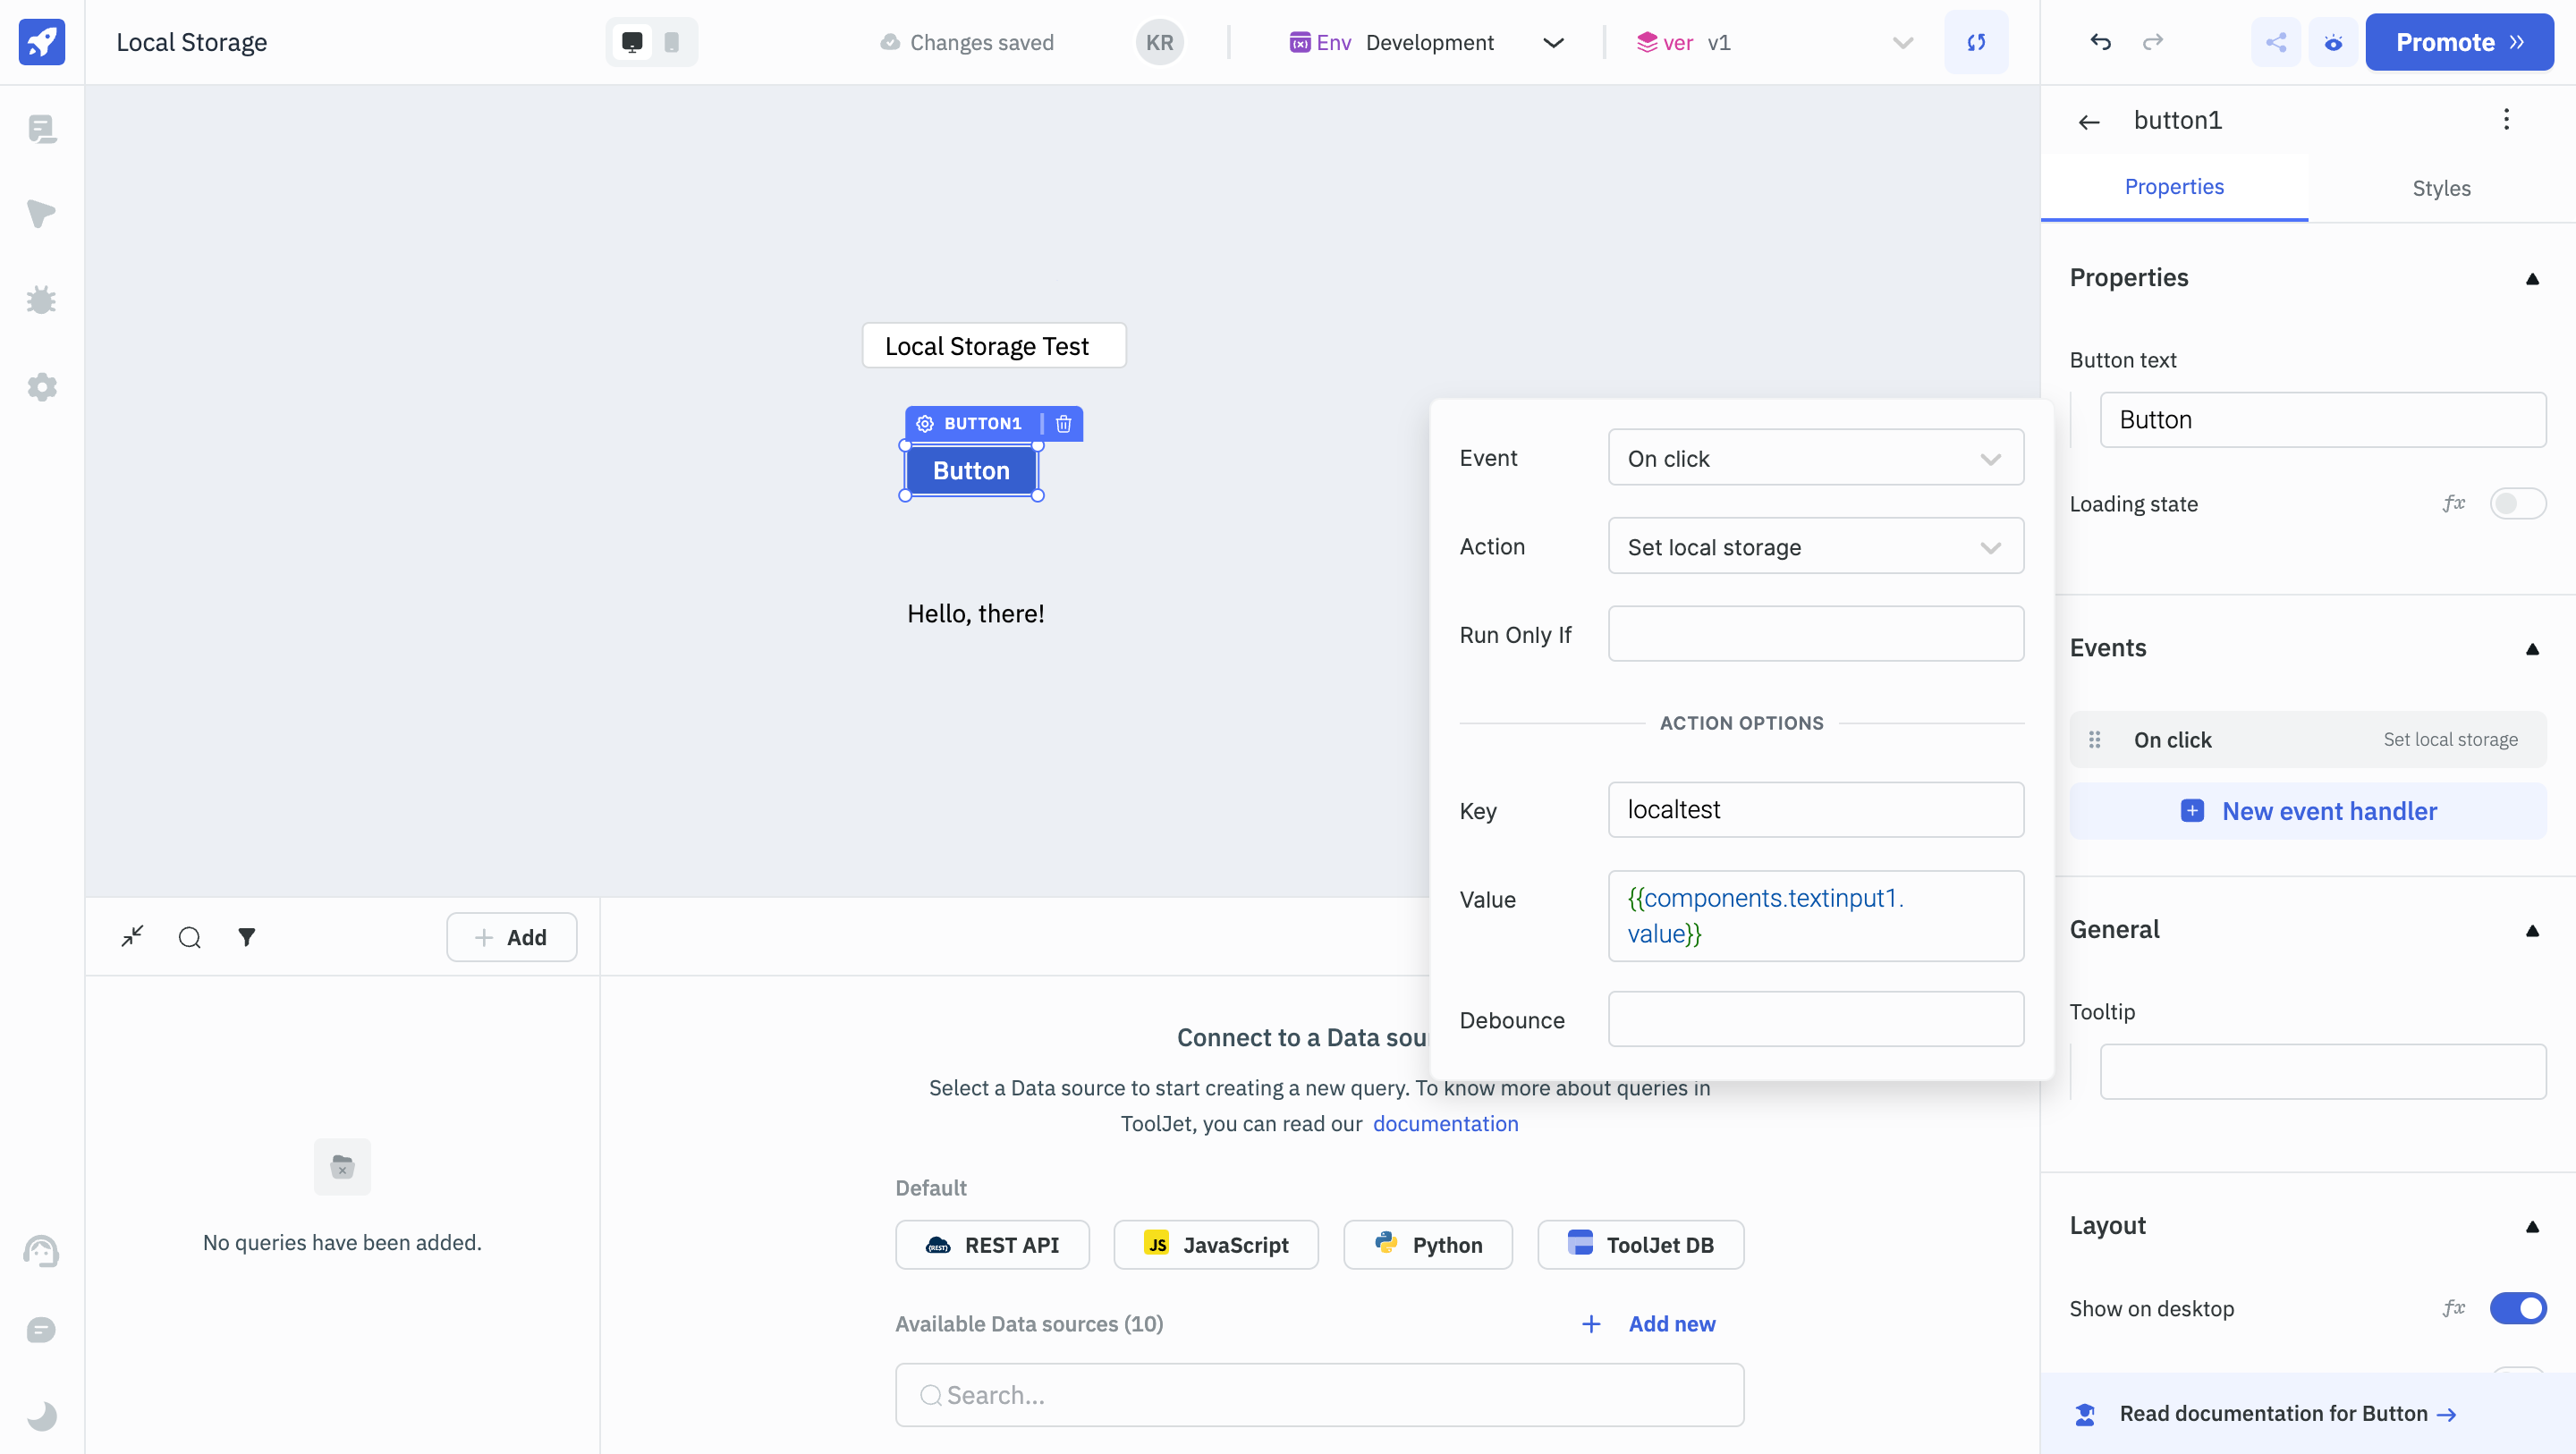
Task: Open the inspector cursor icon in sidebar
Action: click(x=42, y=213)
